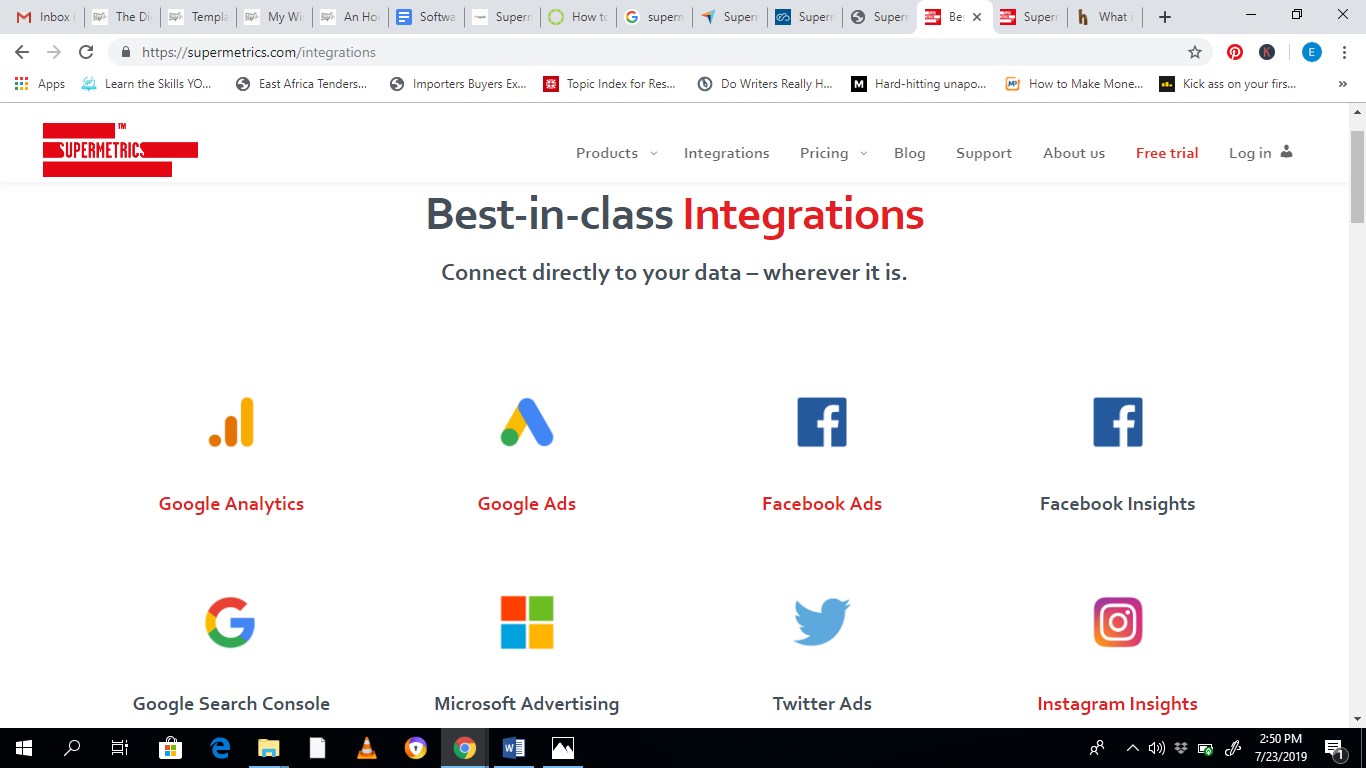The width and height of the screenshot is (1366, 768).
Task: Switch to the Google Docs Softwa tab
Action: click(426, 17)
